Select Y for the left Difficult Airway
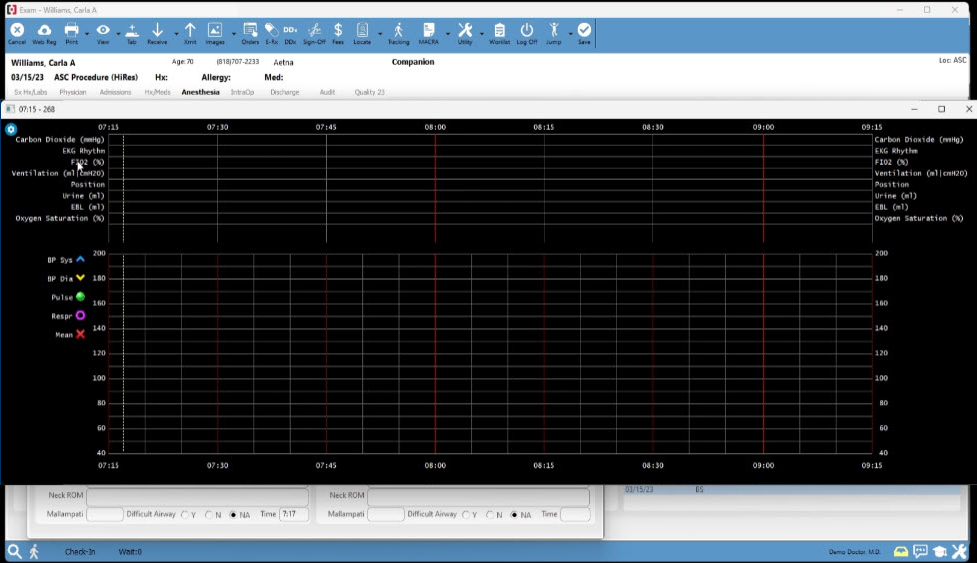The height and width of the screenshot is (563, 977). coord(185,515)
